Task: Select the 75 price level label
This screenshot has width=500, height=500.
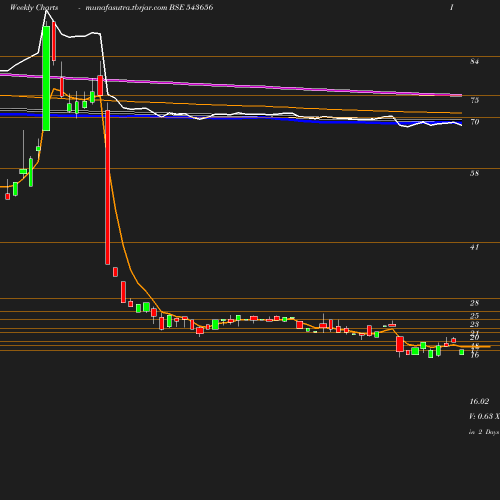Action: tap(474, 100)
